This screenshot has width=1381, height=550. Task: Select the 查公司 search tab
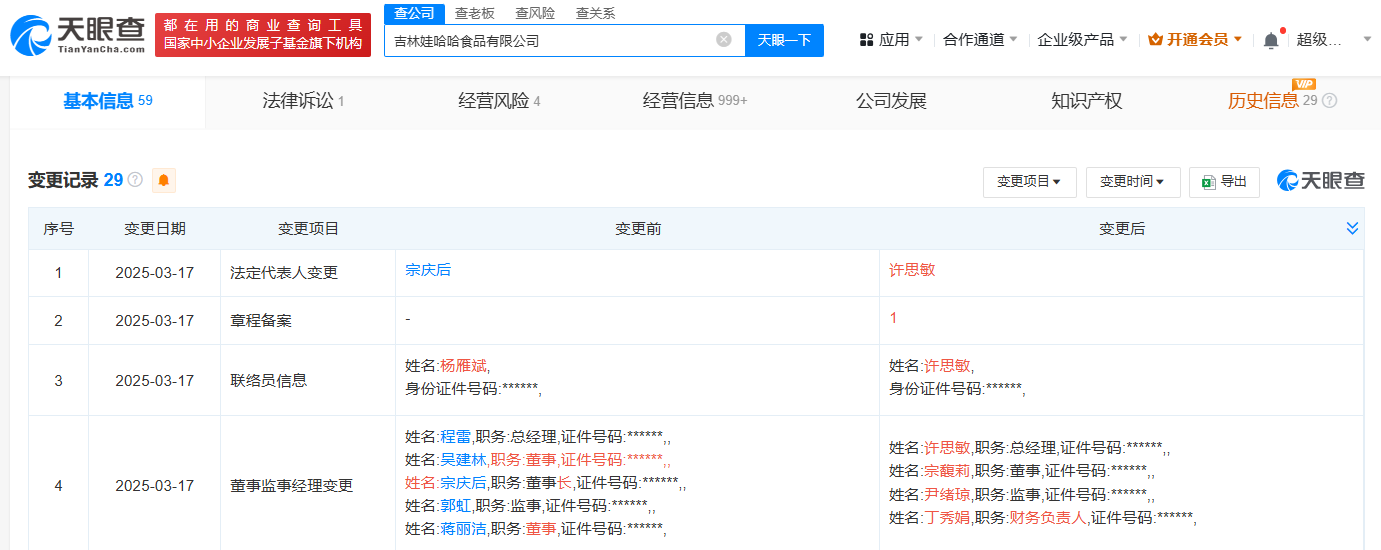click(x=414, y=13)
